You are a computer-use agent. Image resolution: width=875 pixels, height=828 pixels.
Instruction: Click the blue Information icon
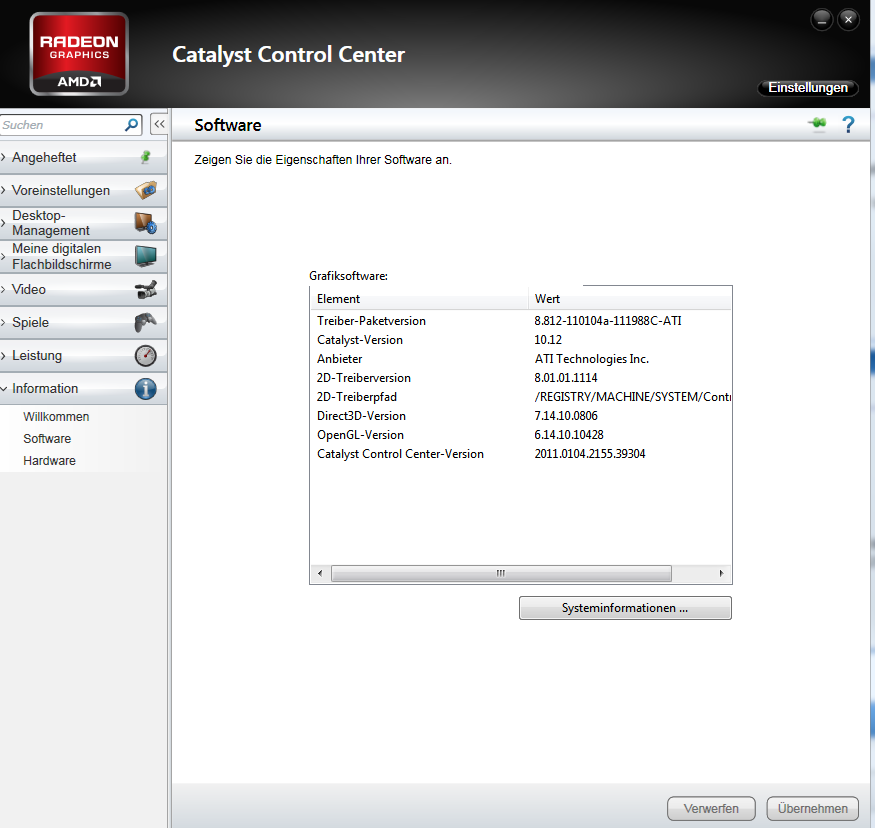click(x=146, y=388)
